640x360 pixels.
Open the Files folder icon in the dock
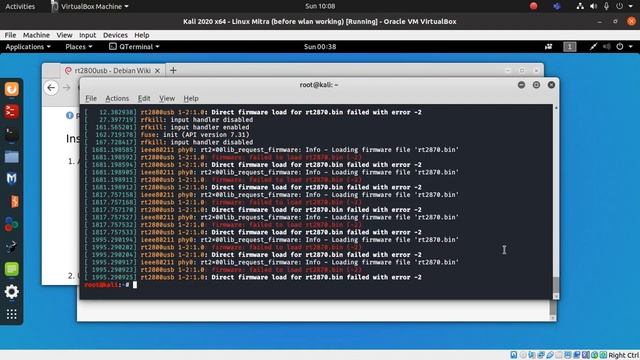[11, 157]
